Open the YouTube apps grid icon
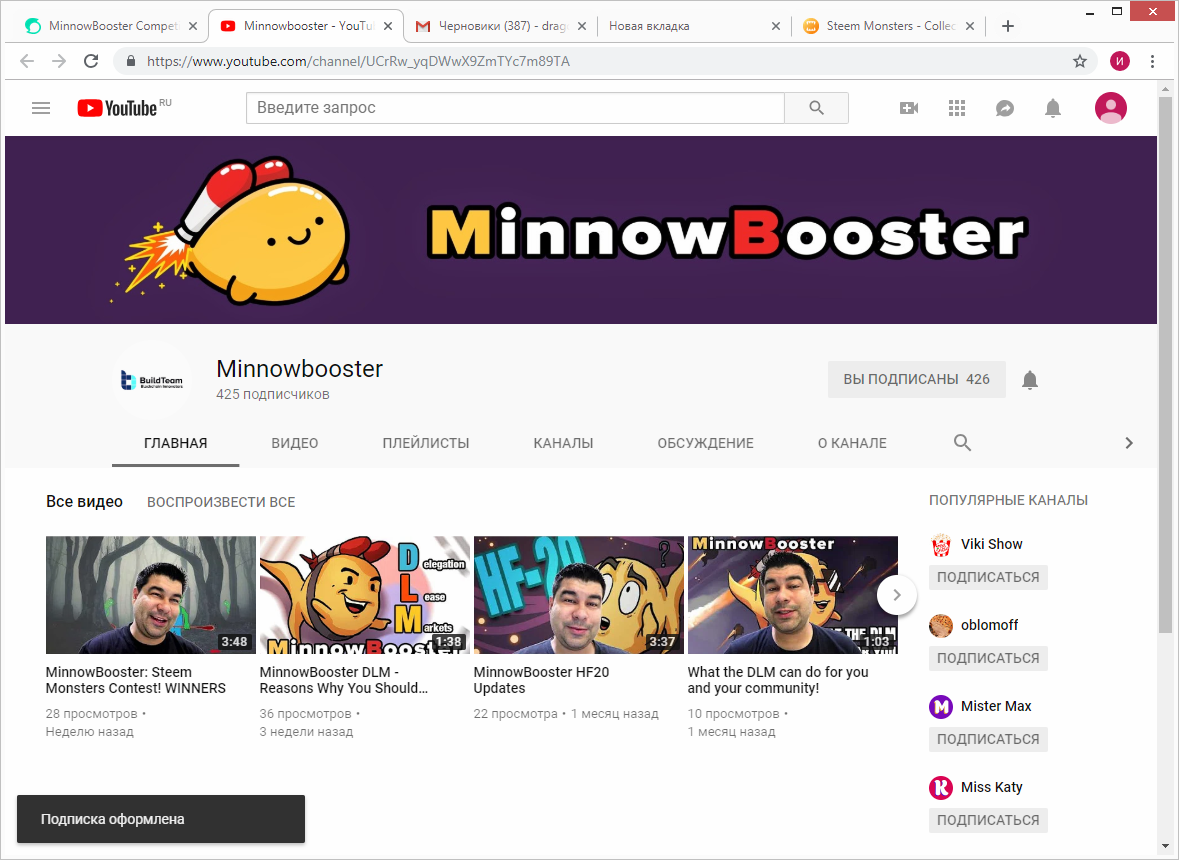This screenshot has height=860, width=1179. click(957, 108)
